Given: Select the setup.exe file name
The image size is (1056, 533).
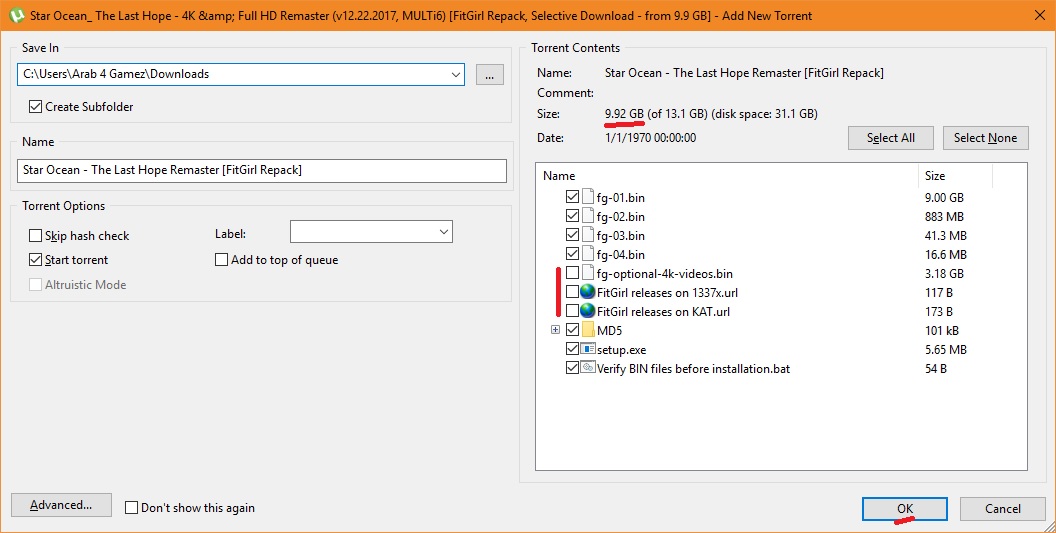Looking at the screenshot, I should pyautogui.click(x=622, y=350).
